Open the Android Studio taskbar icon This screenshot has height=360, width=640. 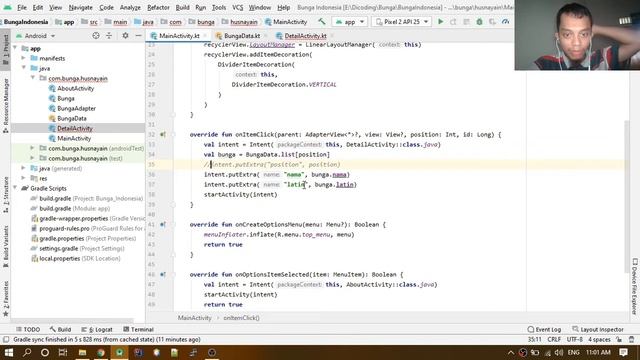click(x=119, y=352)
